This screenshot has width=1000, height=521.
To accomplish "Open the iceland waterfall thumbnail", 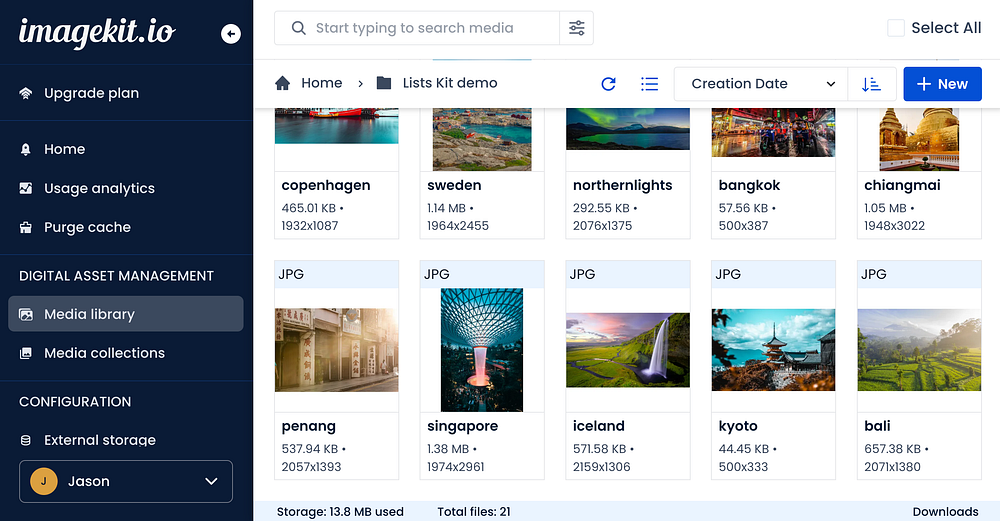I will [627, 347].
